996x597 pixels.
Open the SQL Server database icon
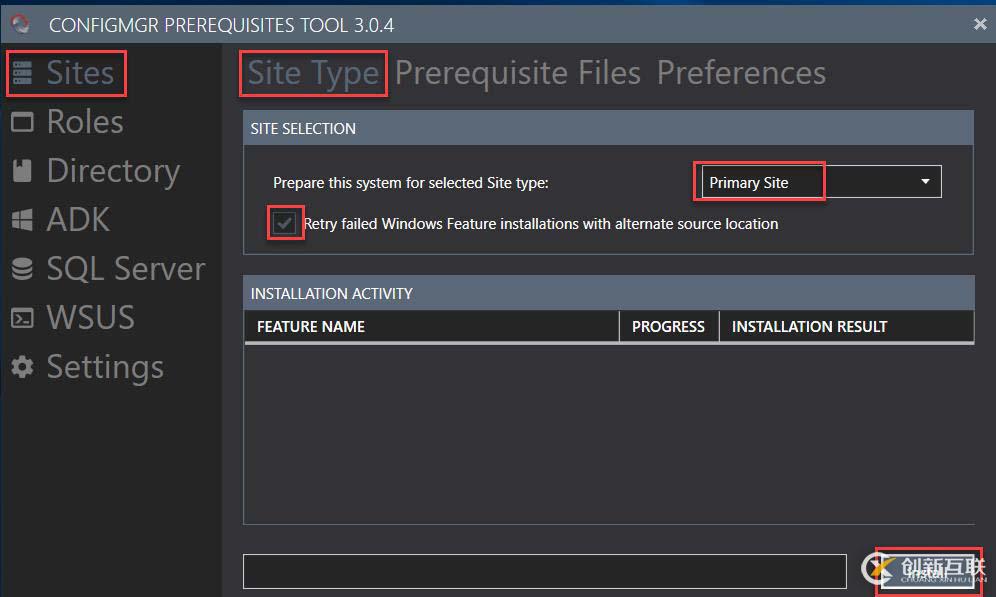[x=23, y=269]
